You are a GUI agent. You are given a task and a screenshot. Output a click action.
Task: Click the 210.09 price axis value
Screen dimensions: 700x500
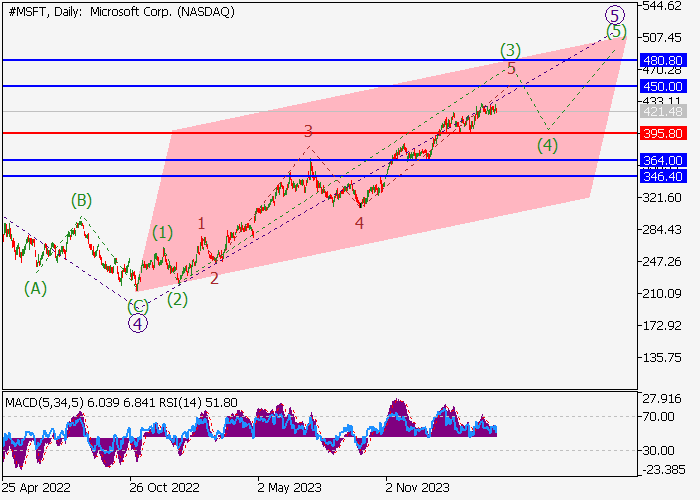(x=662, y=294)
